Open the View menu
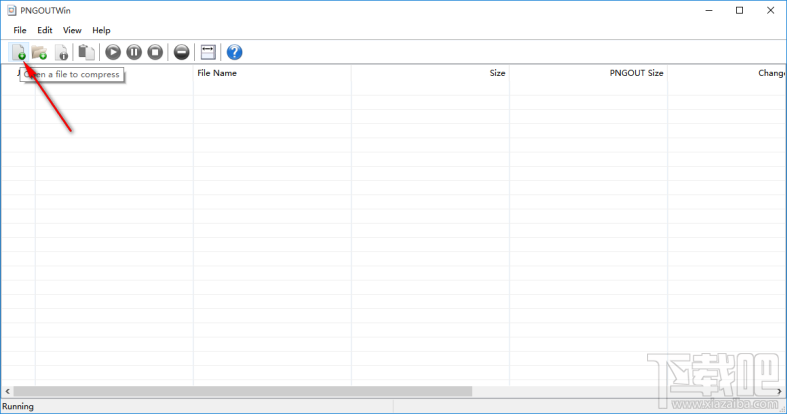 pos(72,30)
